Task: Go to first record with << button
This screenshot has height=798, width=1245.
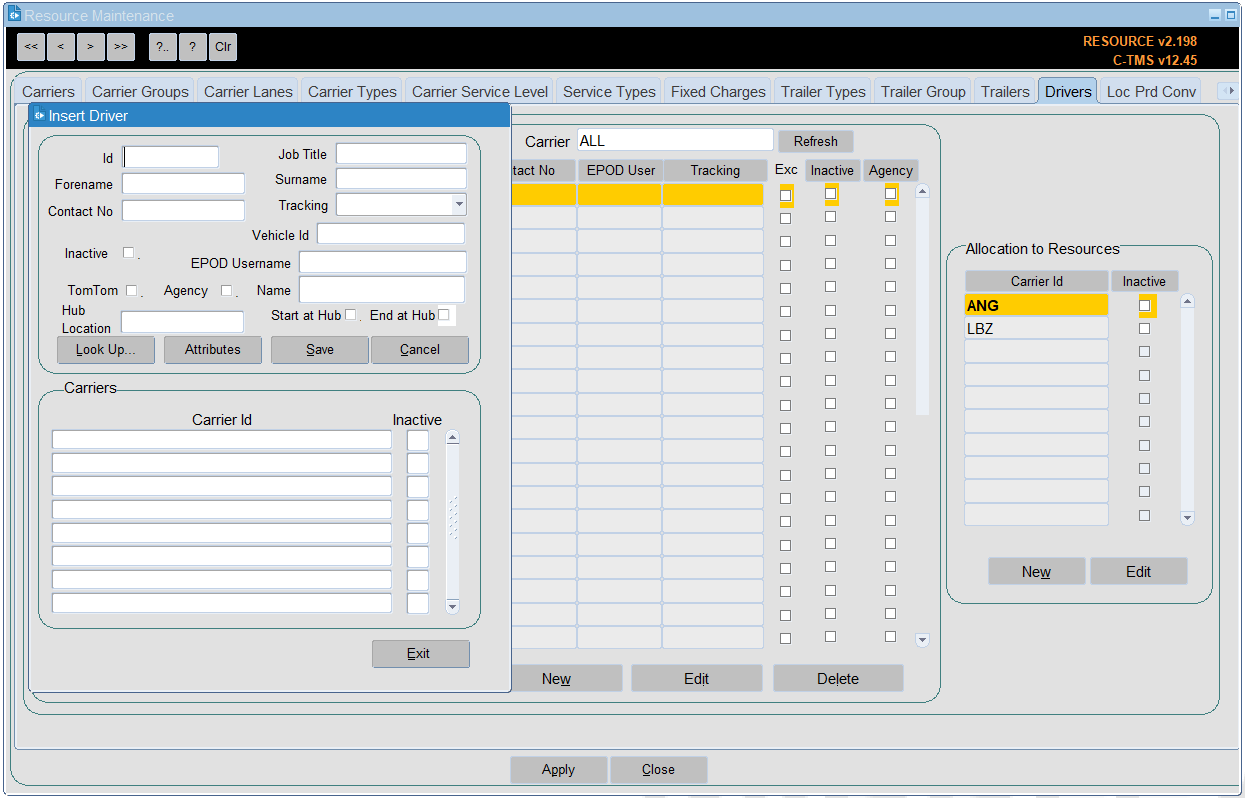Action: click(31, 47)
